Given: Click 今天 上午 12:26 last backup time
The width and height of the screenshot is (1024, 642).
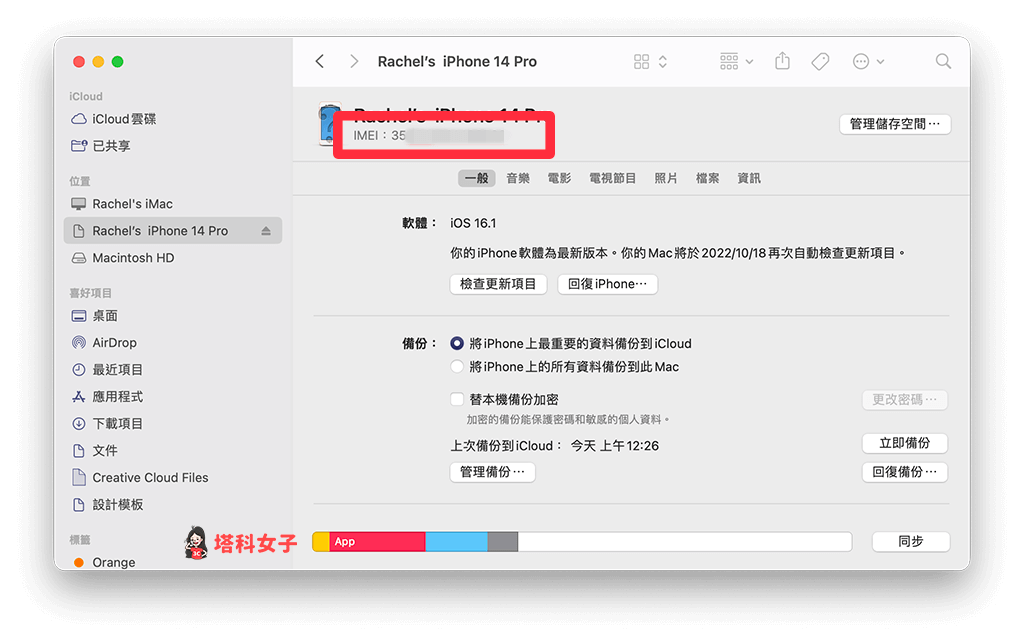Looking at the screenshot, I should click(x=615, y=446).
